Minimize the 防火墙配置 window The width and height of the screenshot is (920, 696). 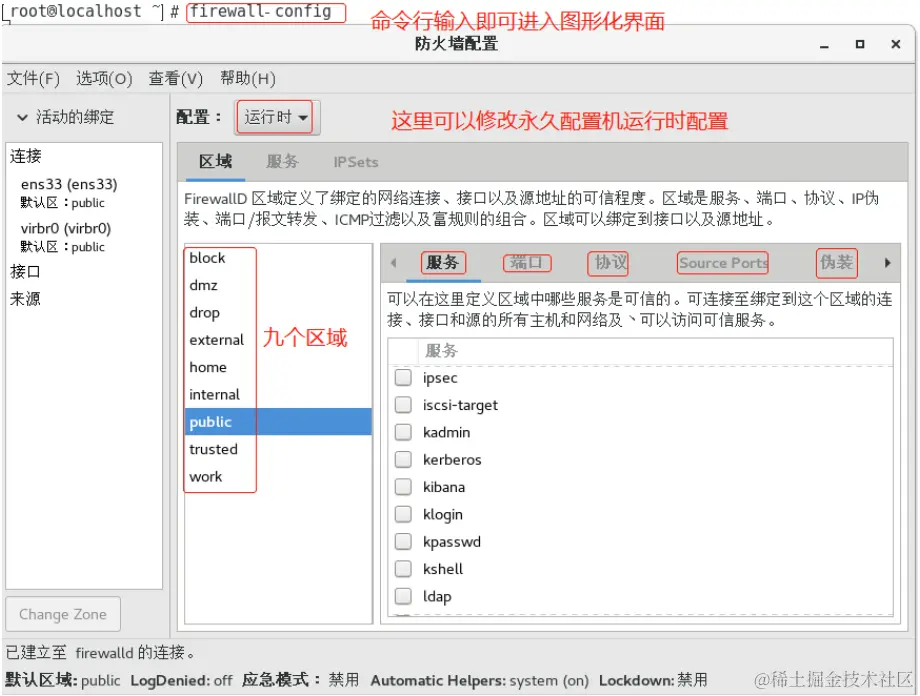click(824, 45)
